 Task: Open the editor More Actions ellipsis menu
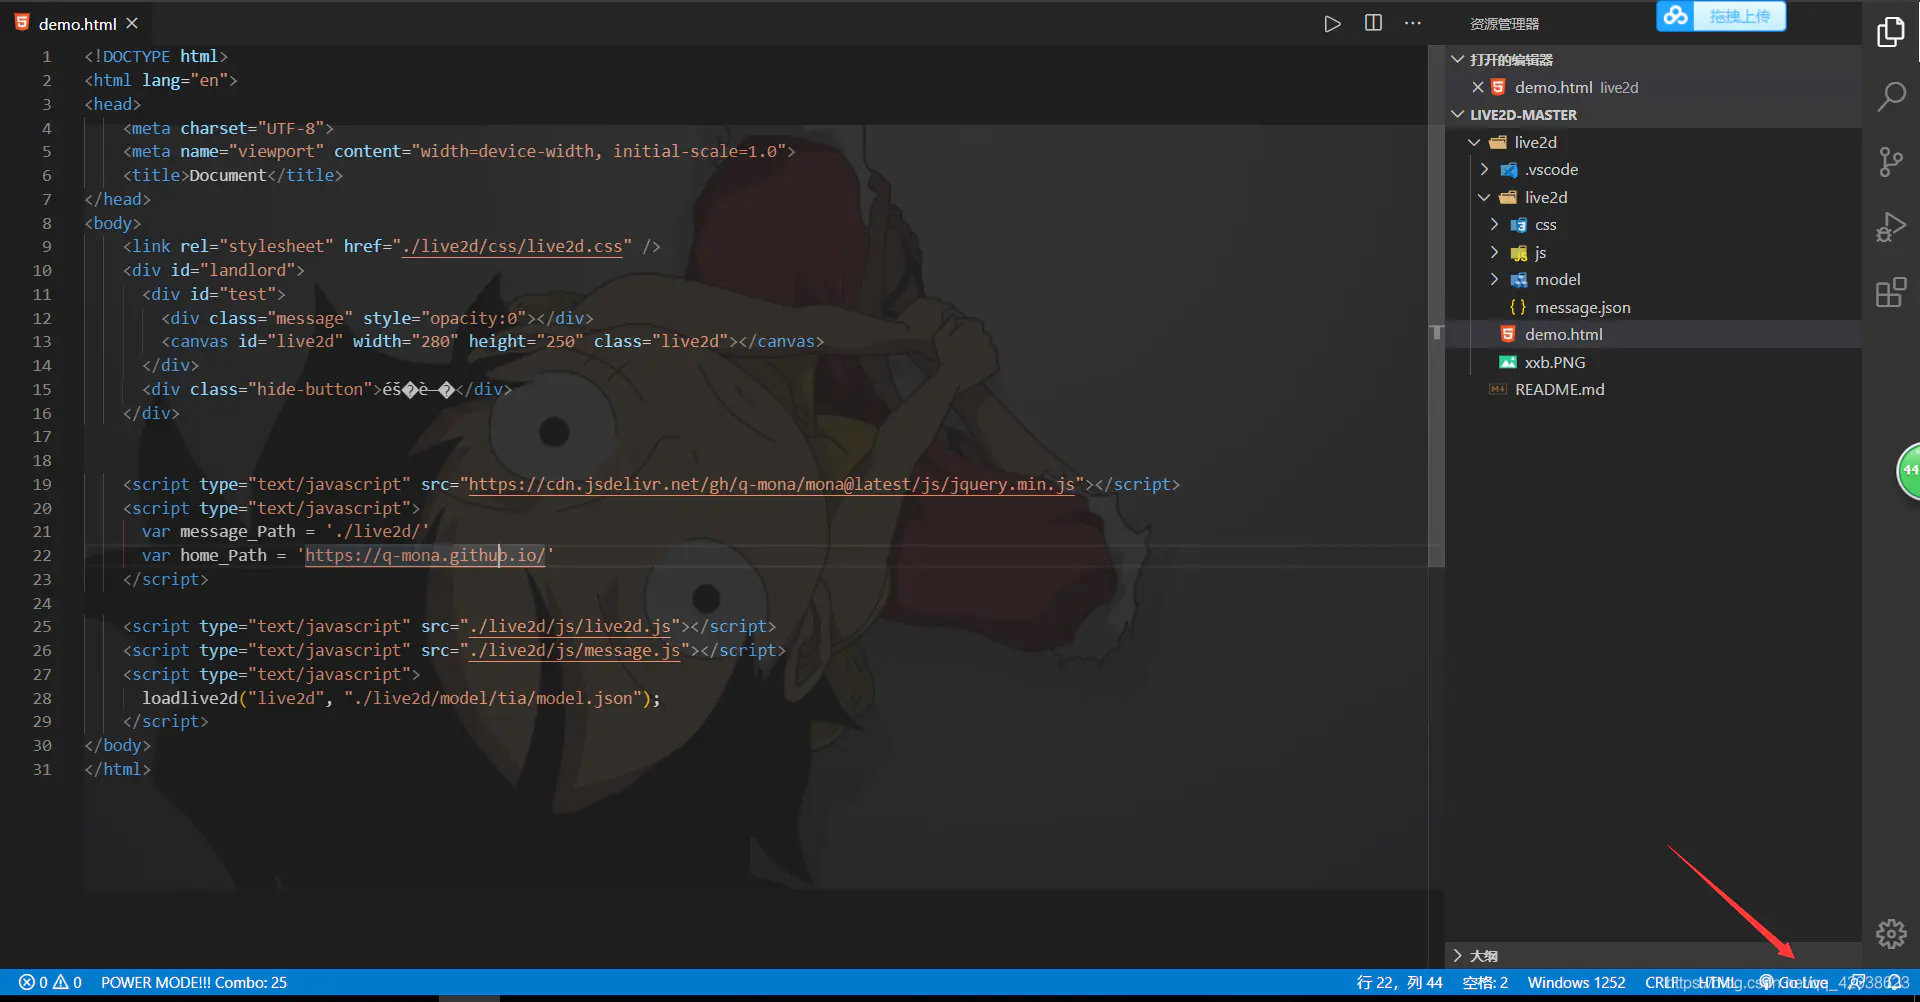tap(1412, 23)
